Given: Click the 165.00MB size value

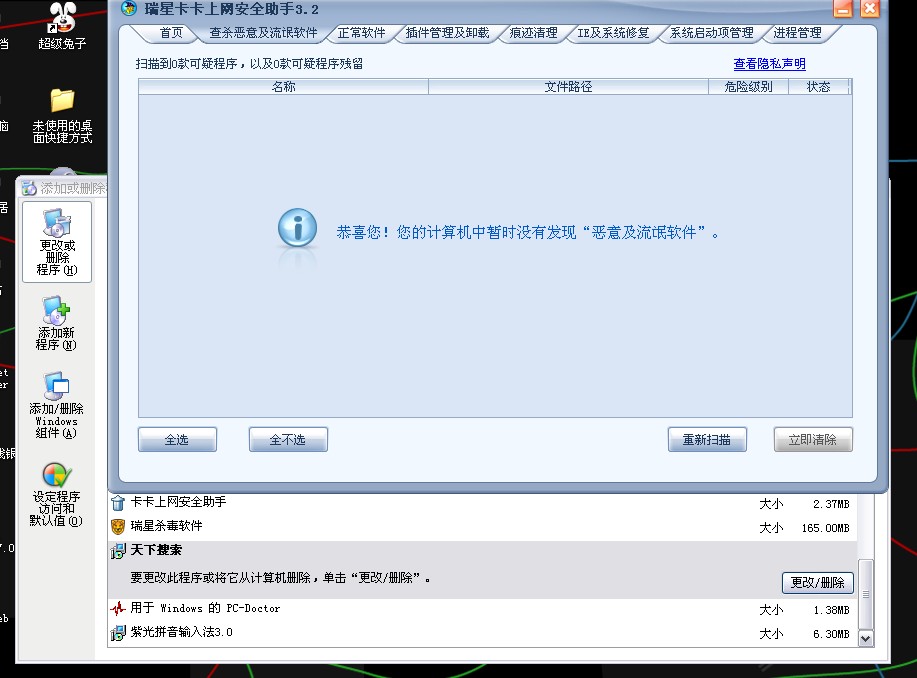Looking at the screenshot, I should pos(825,528).
